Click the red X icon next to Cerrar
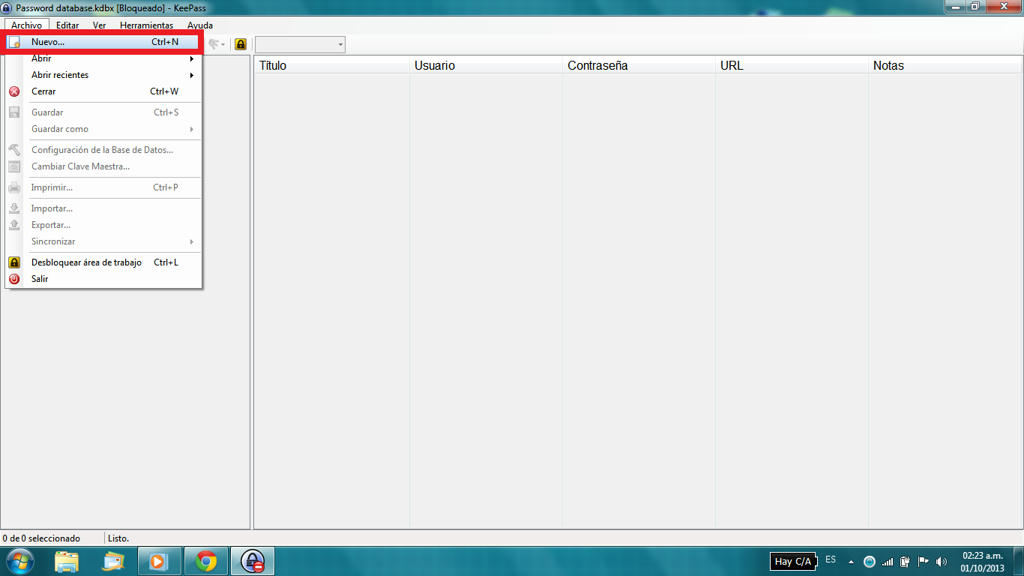 [14, 91]
